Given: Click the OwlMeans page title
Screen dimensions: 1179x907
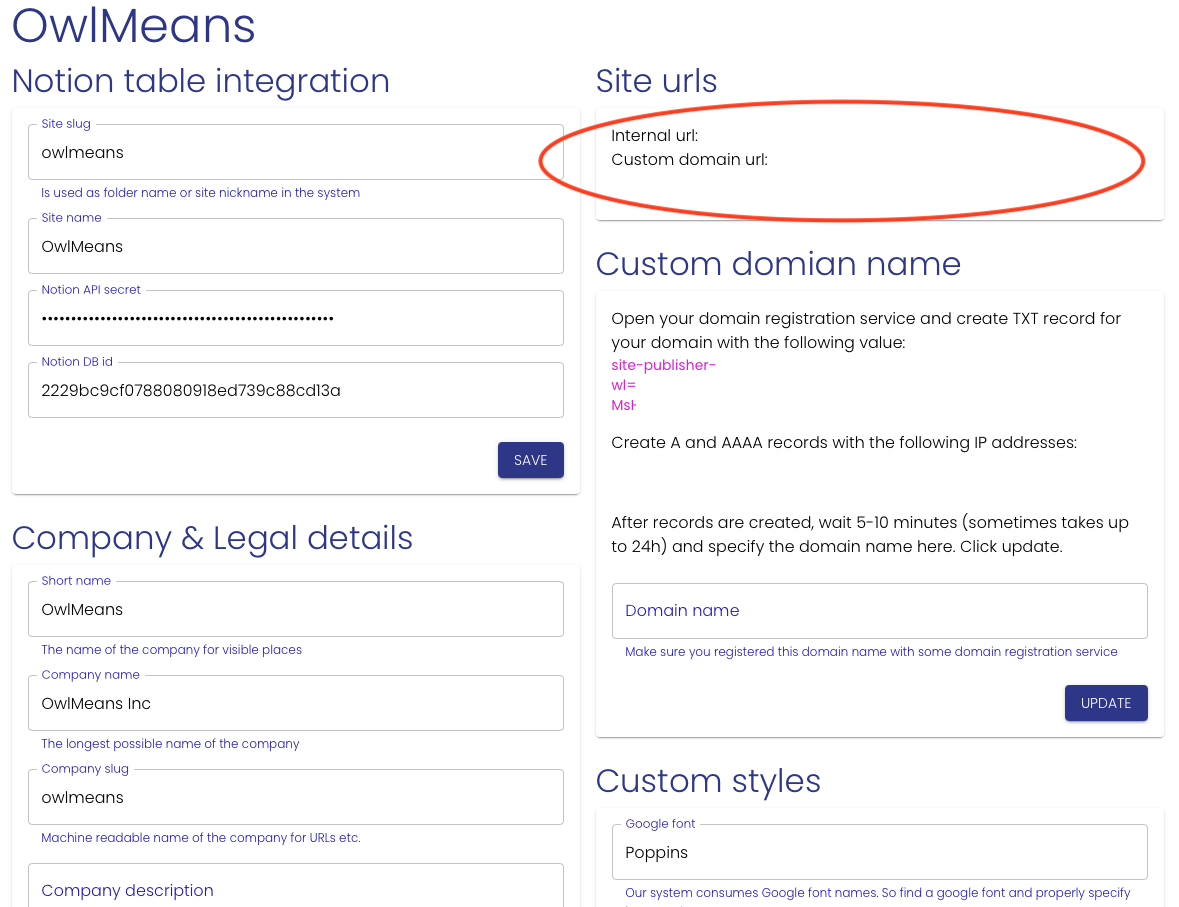Looking at the screenshot, I should pos(134,26).
